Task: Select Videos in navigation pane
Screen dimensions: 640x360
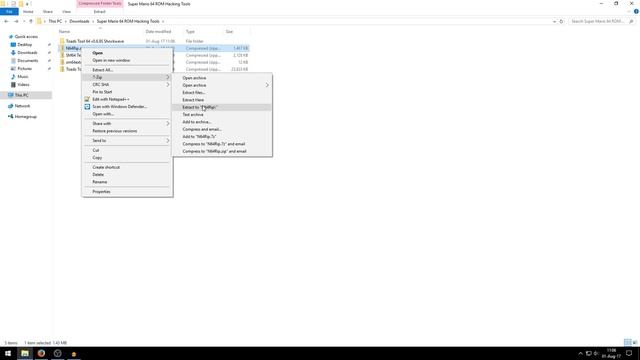Action: (23, 84)
